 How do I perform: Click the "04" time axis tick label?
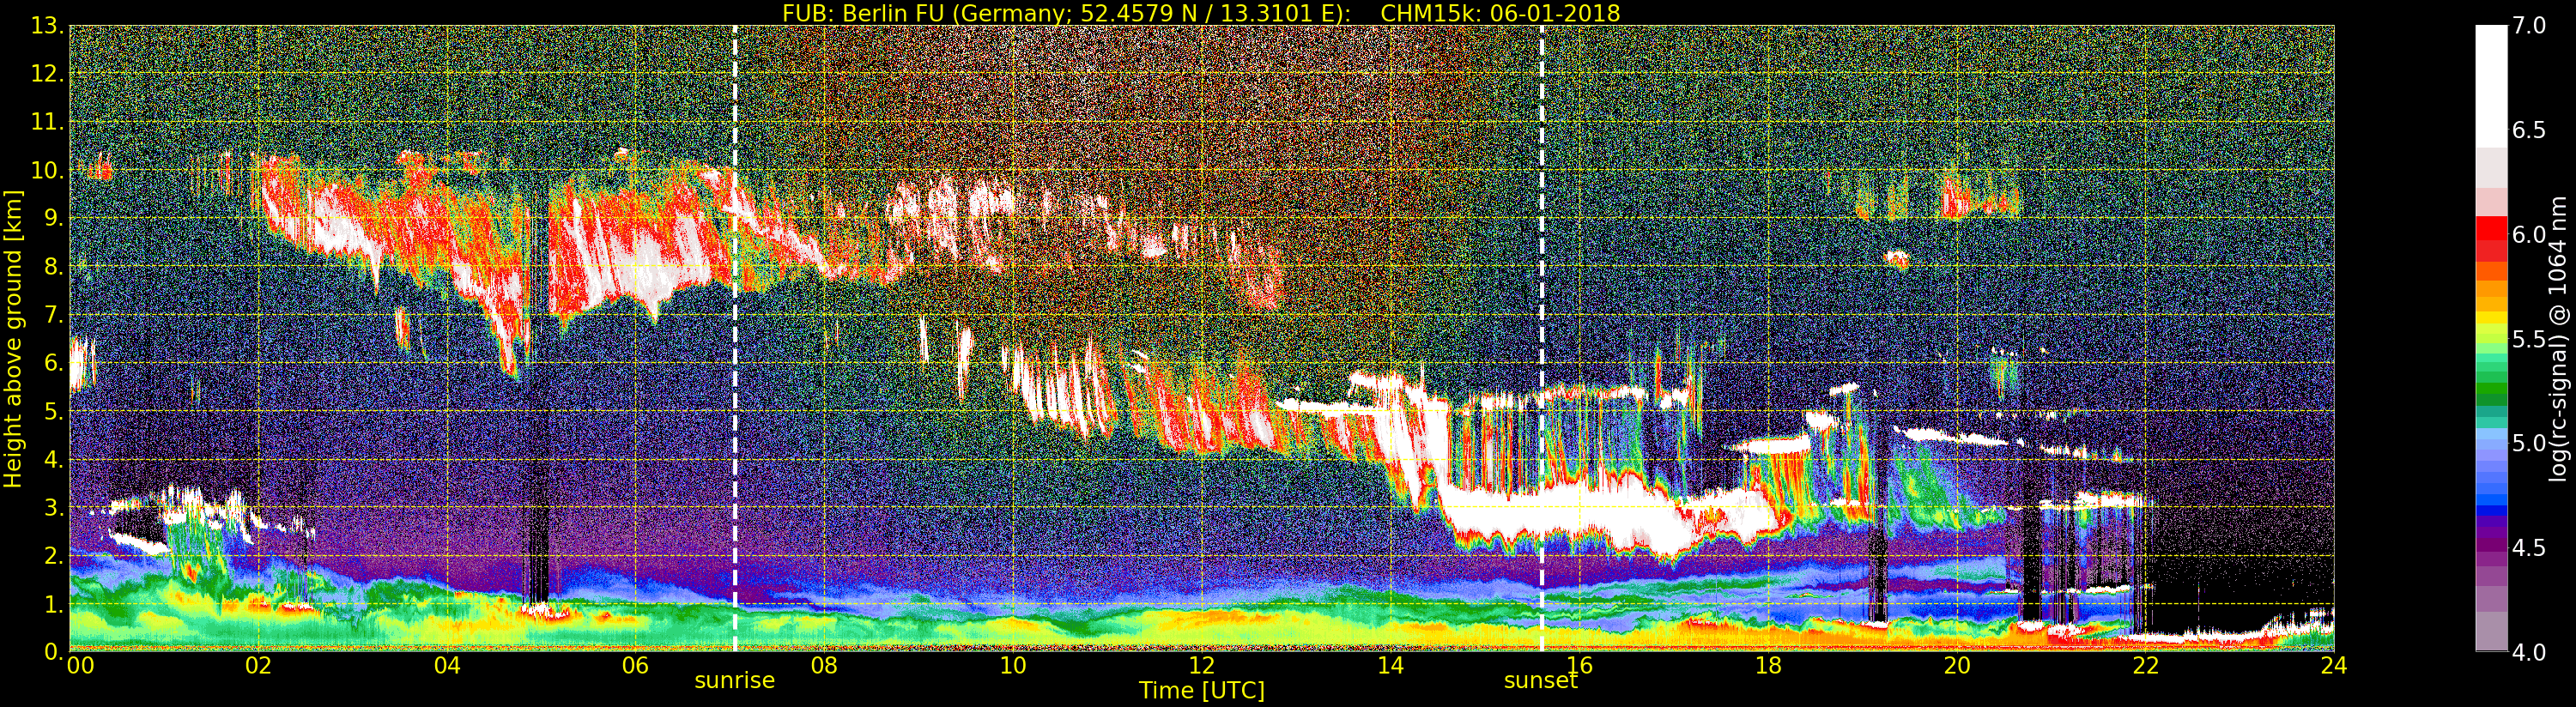click(x=447, y=665)
